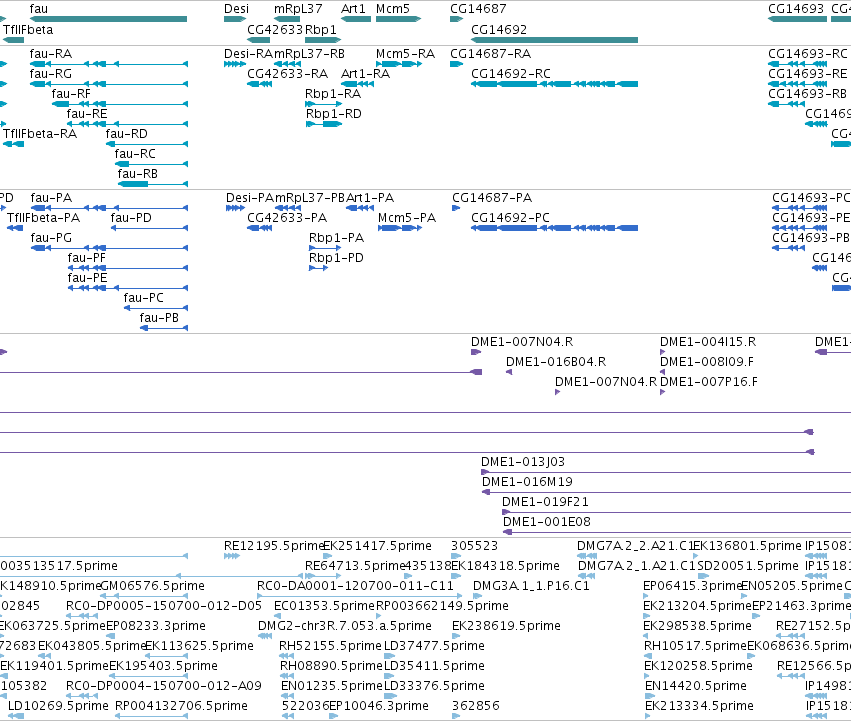This screenshot has height=721, width=851.
Task: Click the Rbp1-PD protein label
Action: pyautogui.click(x=336, y=258)
